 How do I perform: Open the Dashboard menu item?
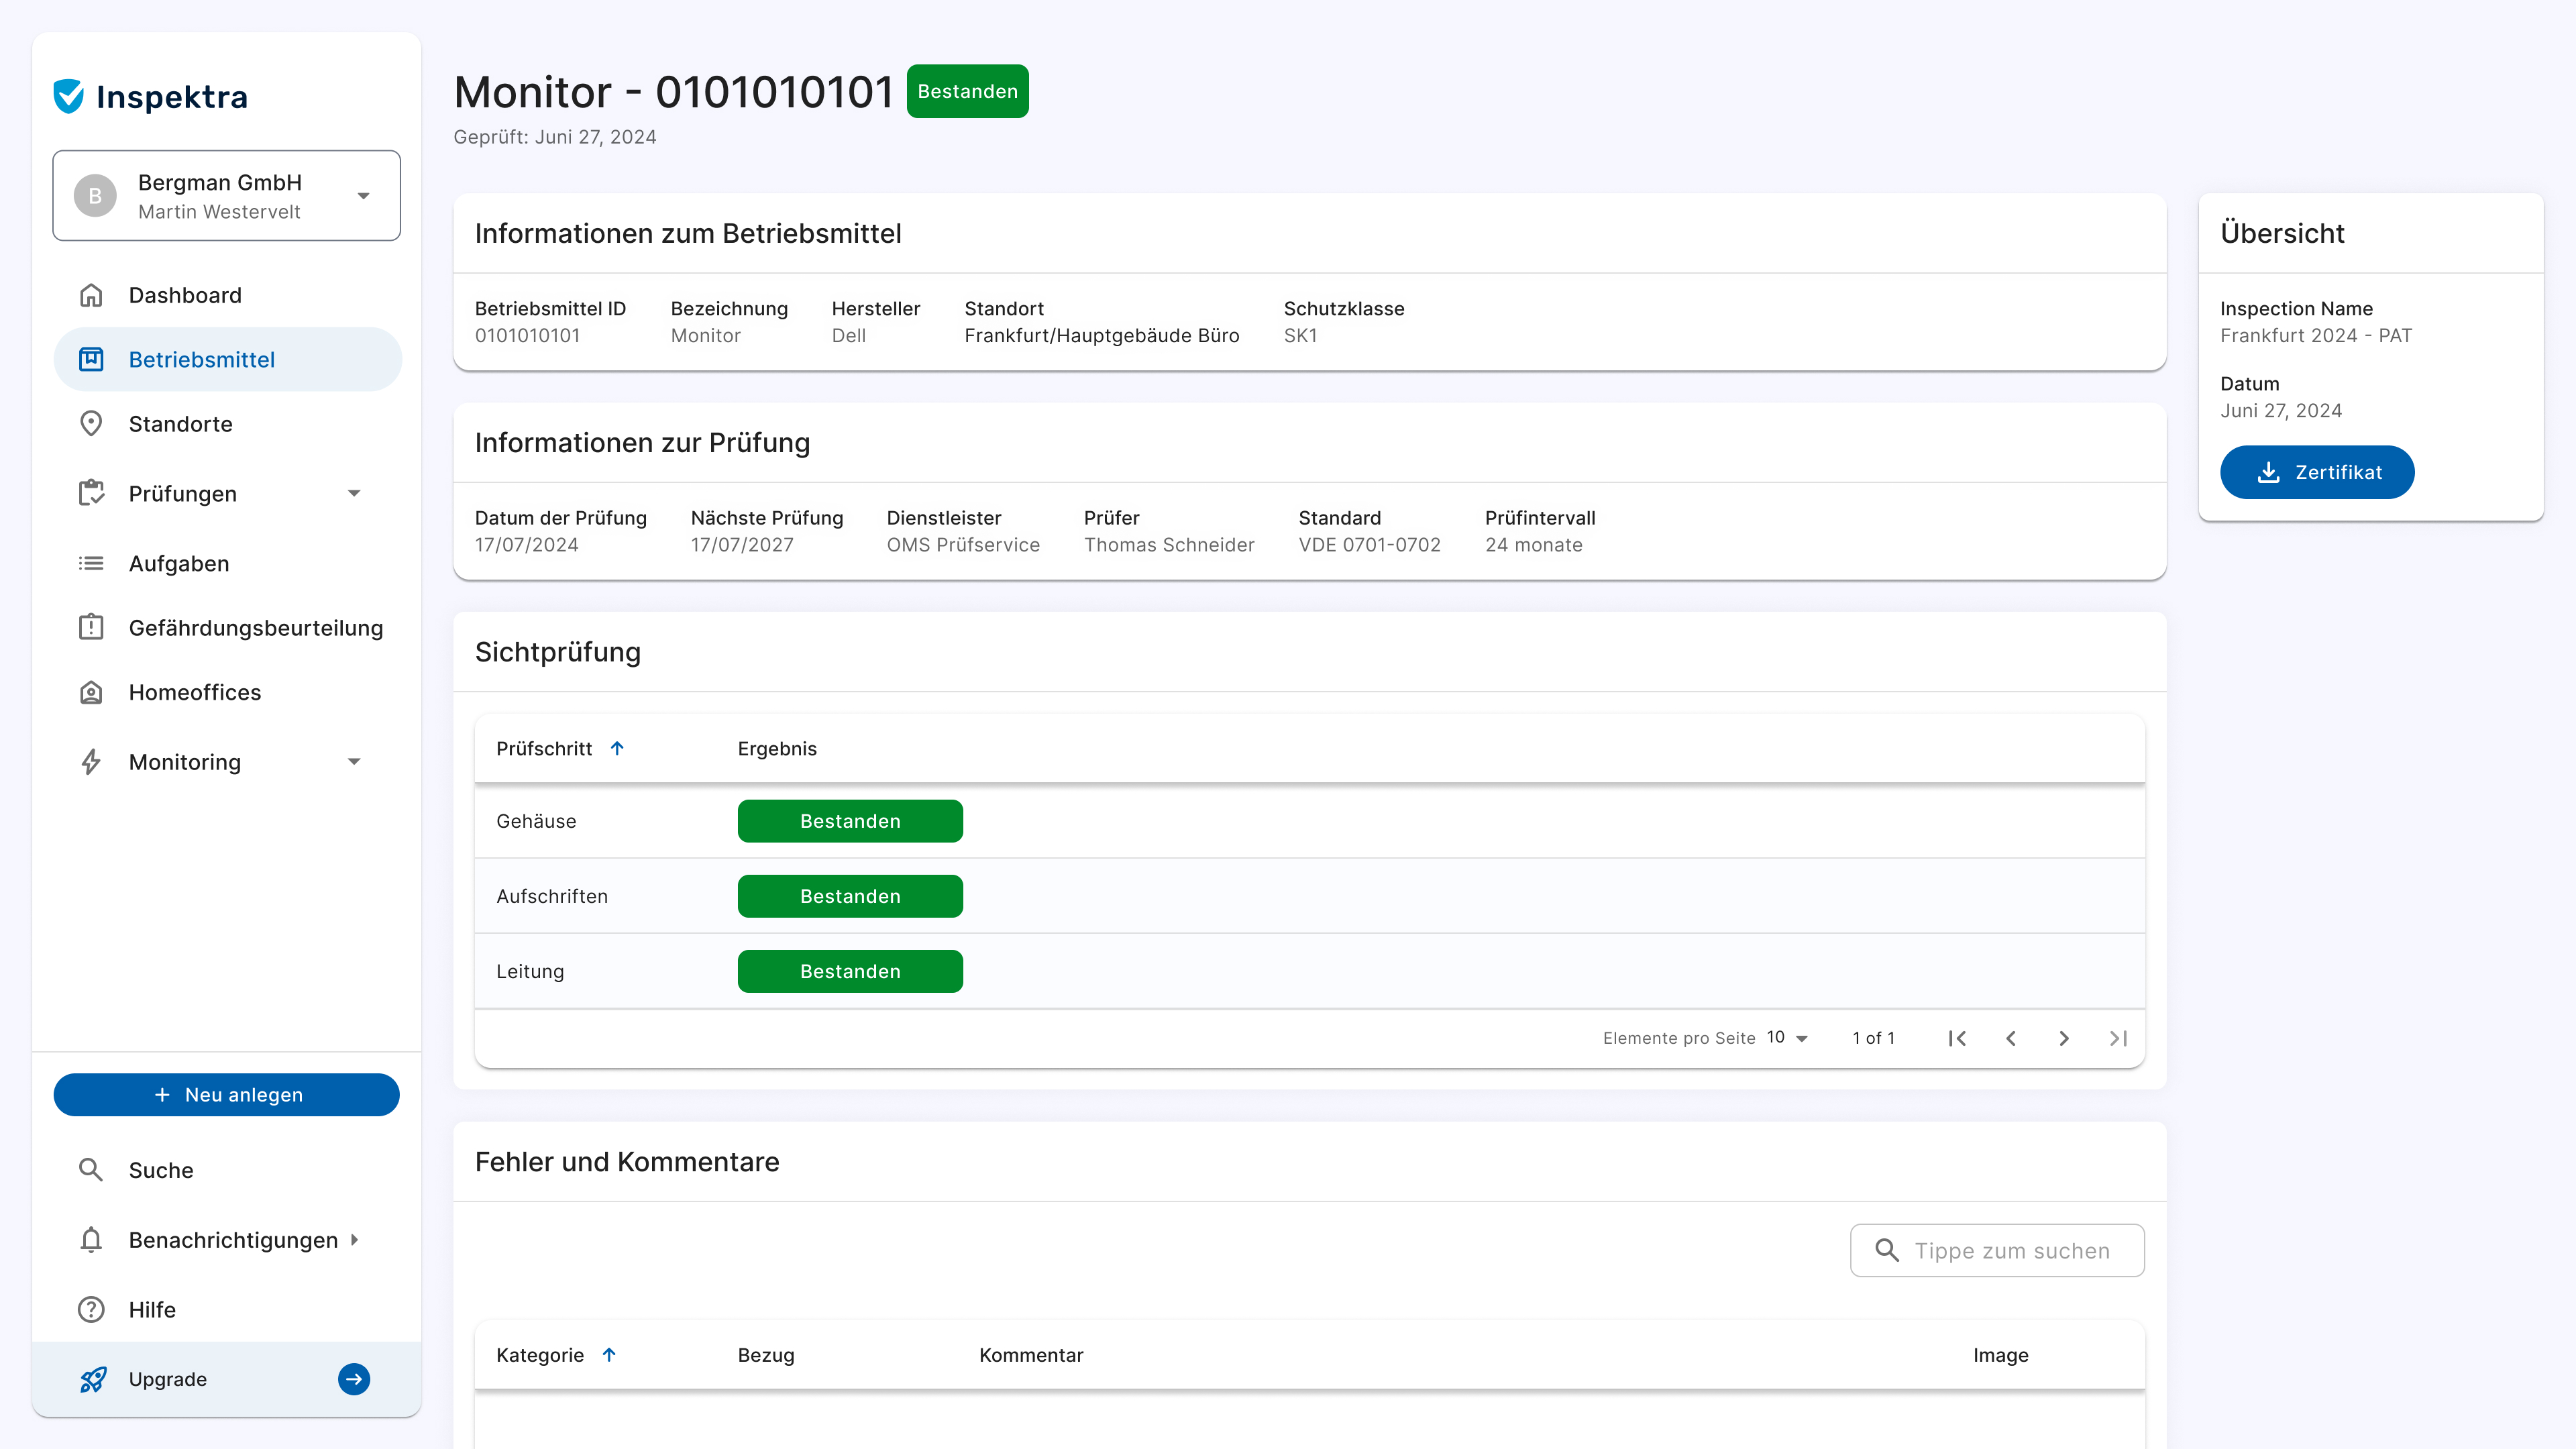(x=185, y=295)
